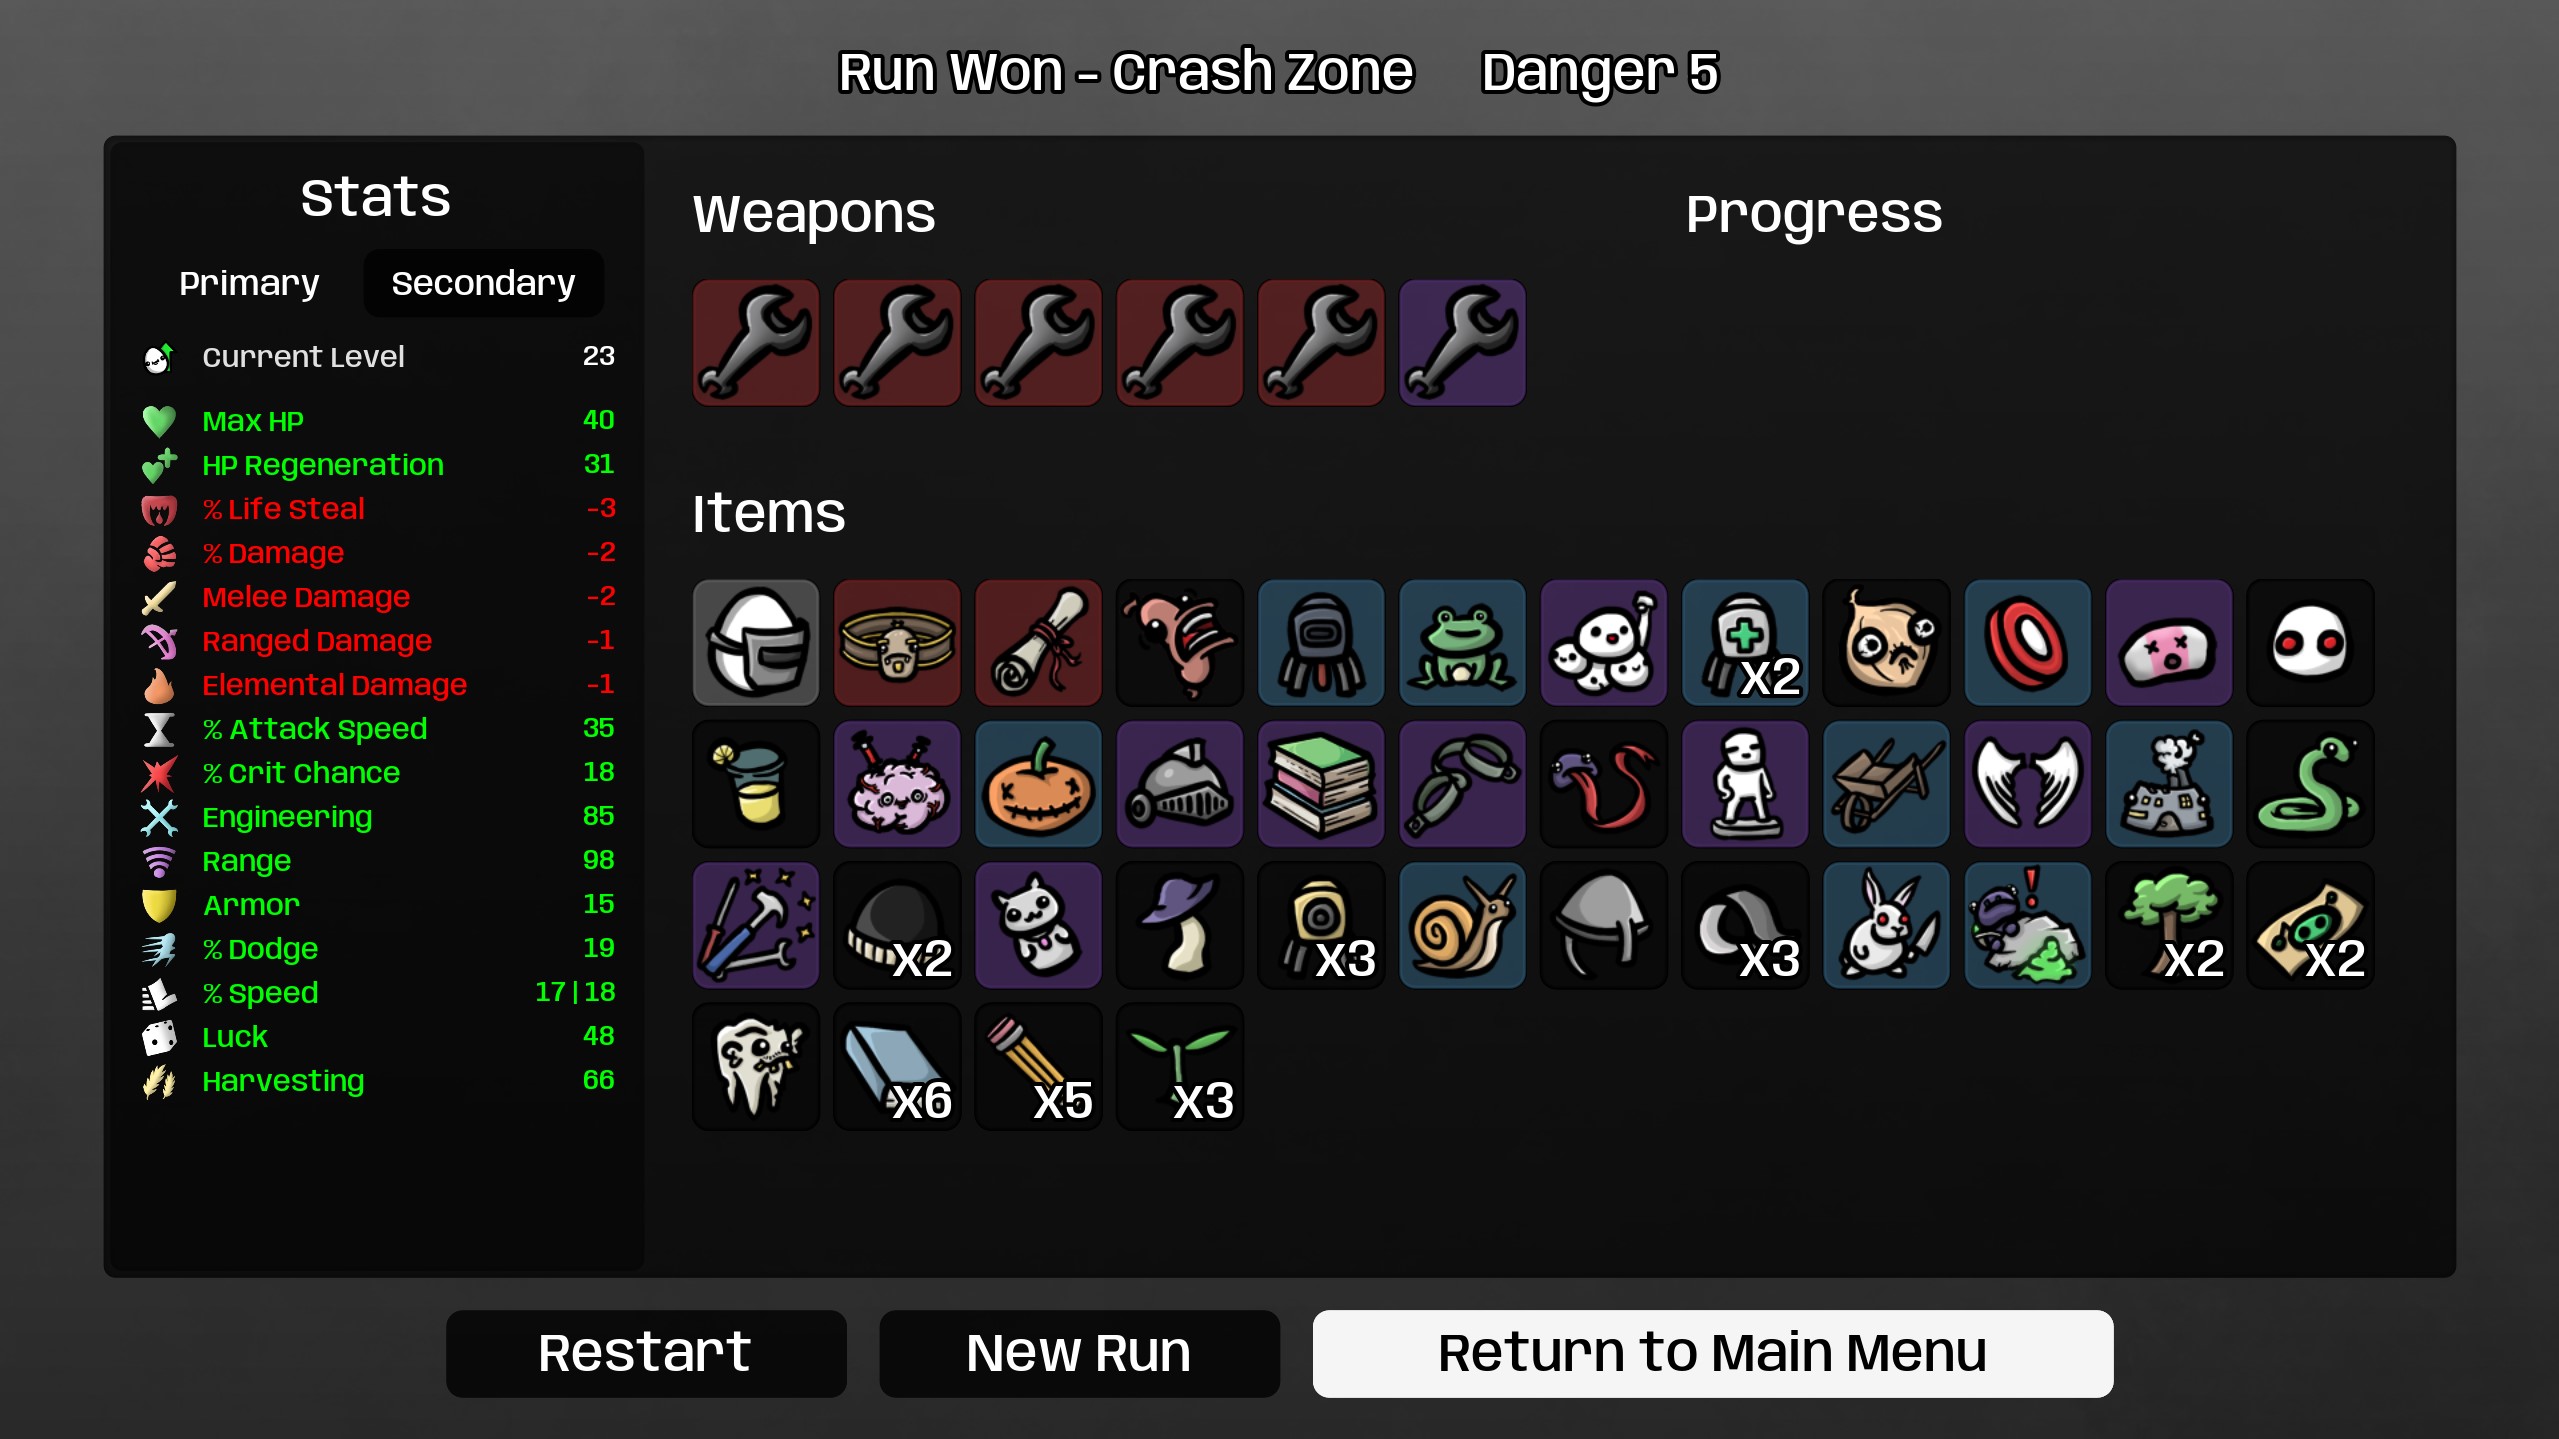Image resolution: width=2559 pixels, height=1439 pixels.
Task: Click the green snake item
Action: point(2310,784)
